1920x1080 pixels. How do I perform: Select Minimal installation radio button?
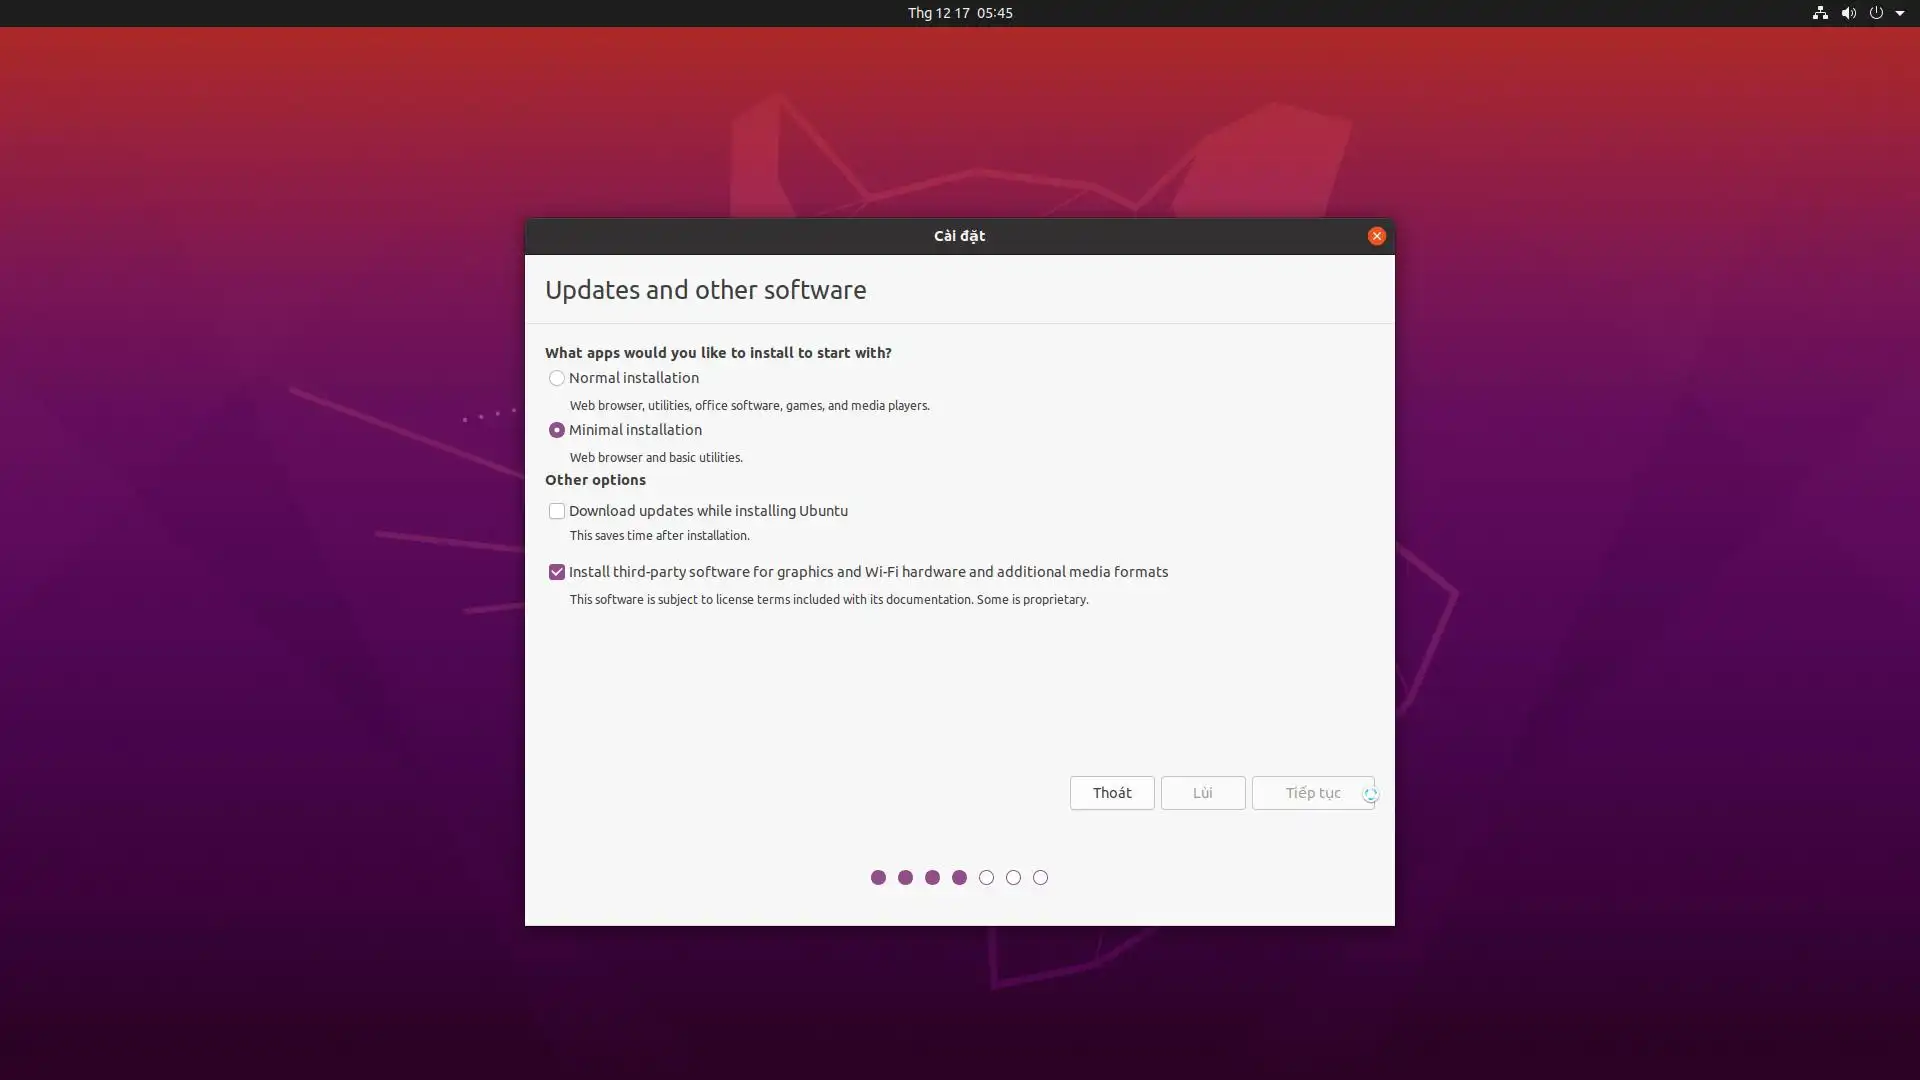[x=557, y=430]
